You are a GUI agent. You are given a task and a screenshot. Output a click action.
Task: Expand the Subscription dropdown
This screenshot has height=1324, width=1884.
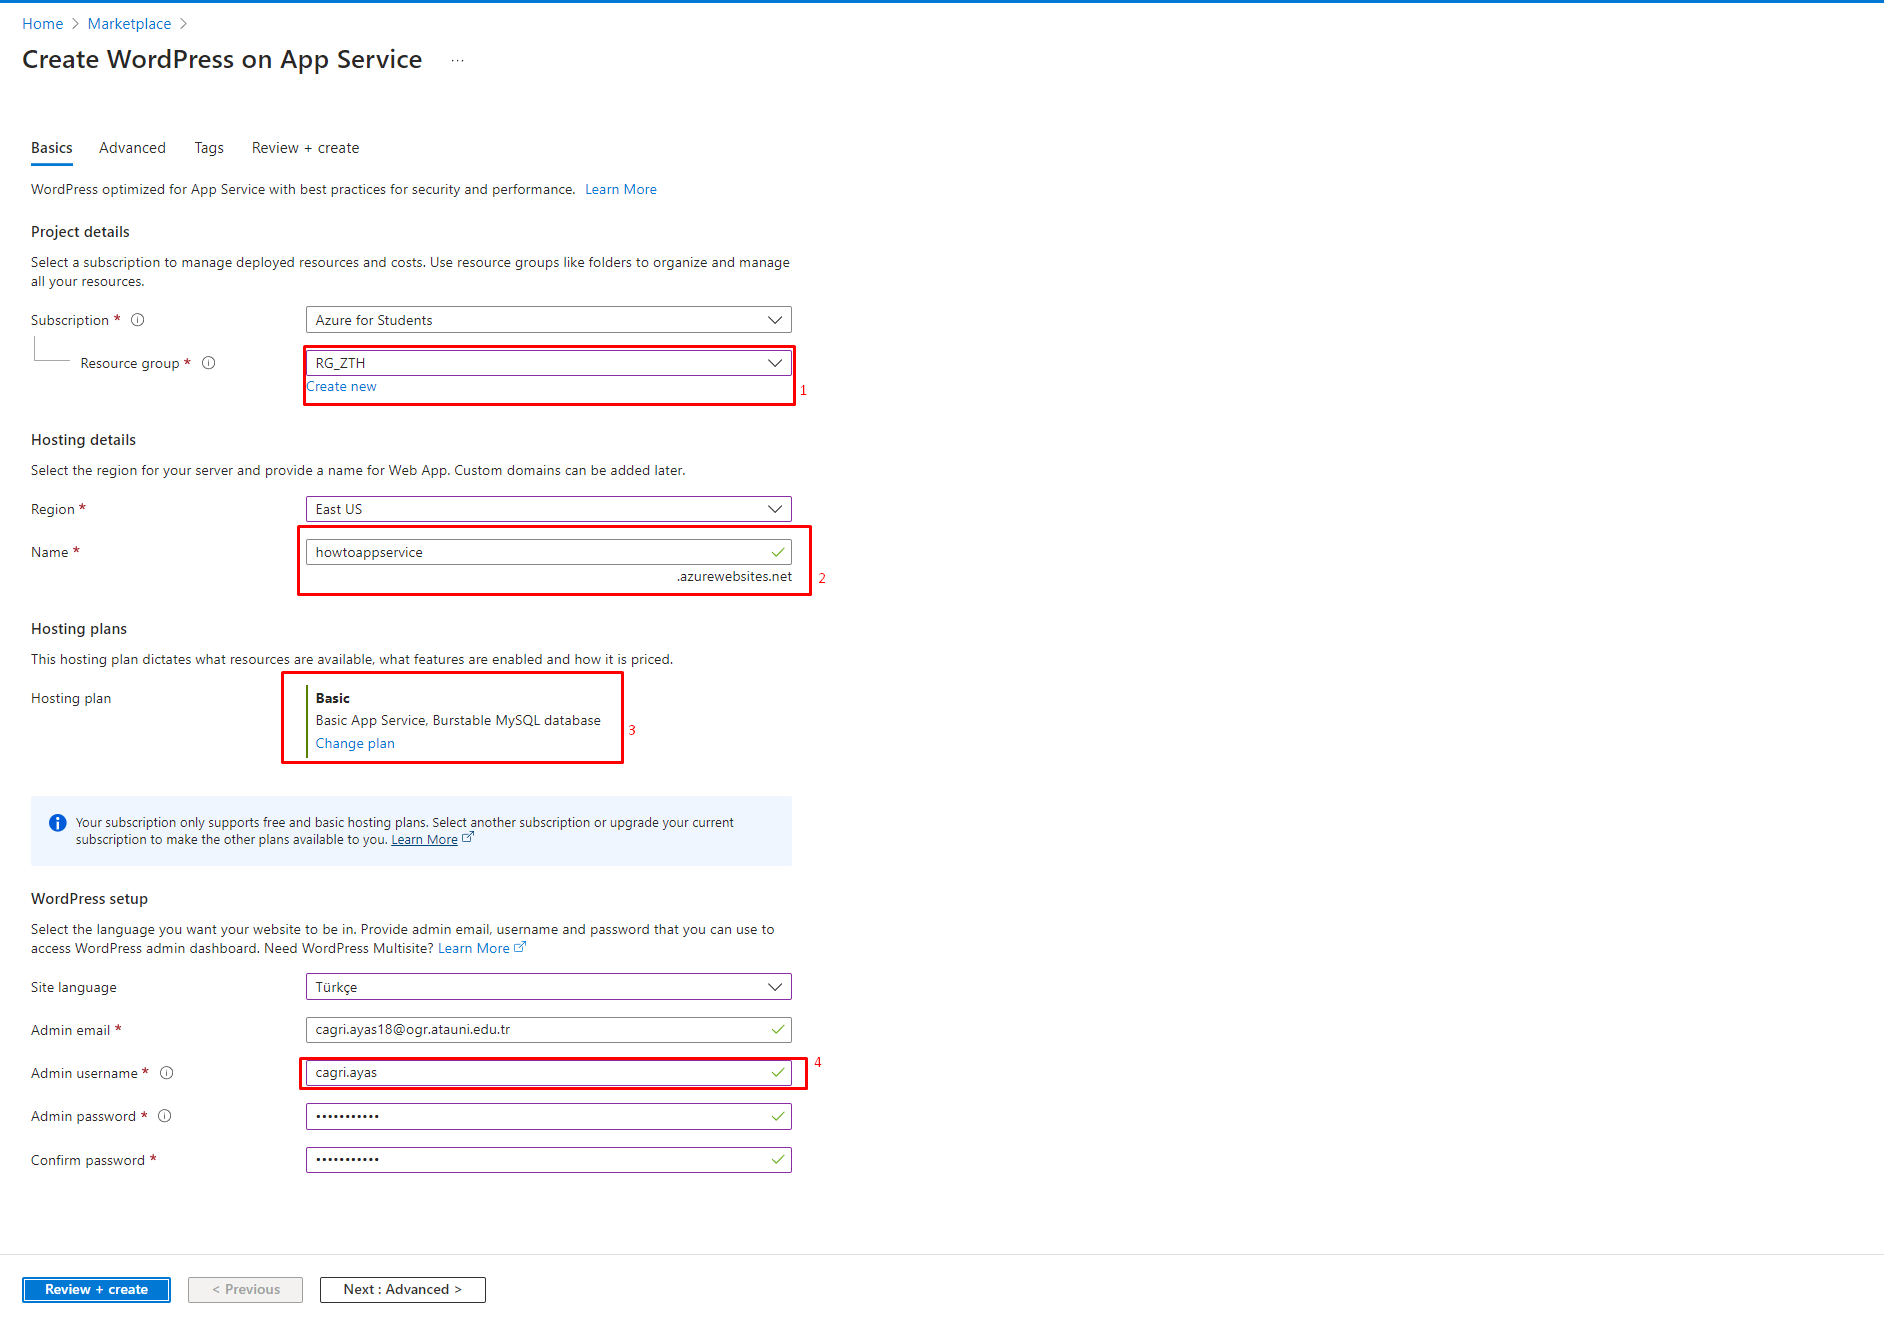pyautogui.click(x=548, y=320)
